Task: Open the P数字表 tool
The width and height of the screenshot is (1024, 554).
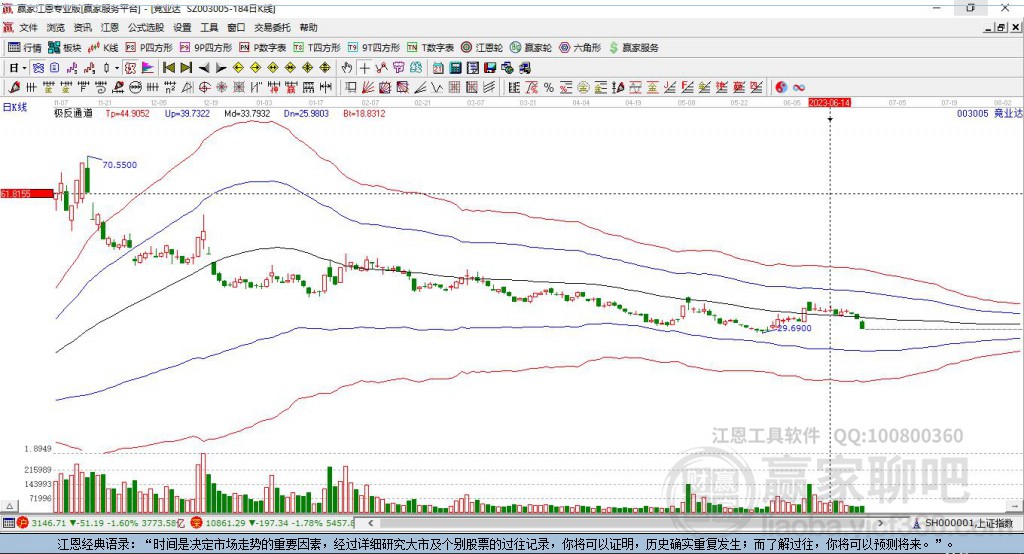Action: click(x=263, y=48)
